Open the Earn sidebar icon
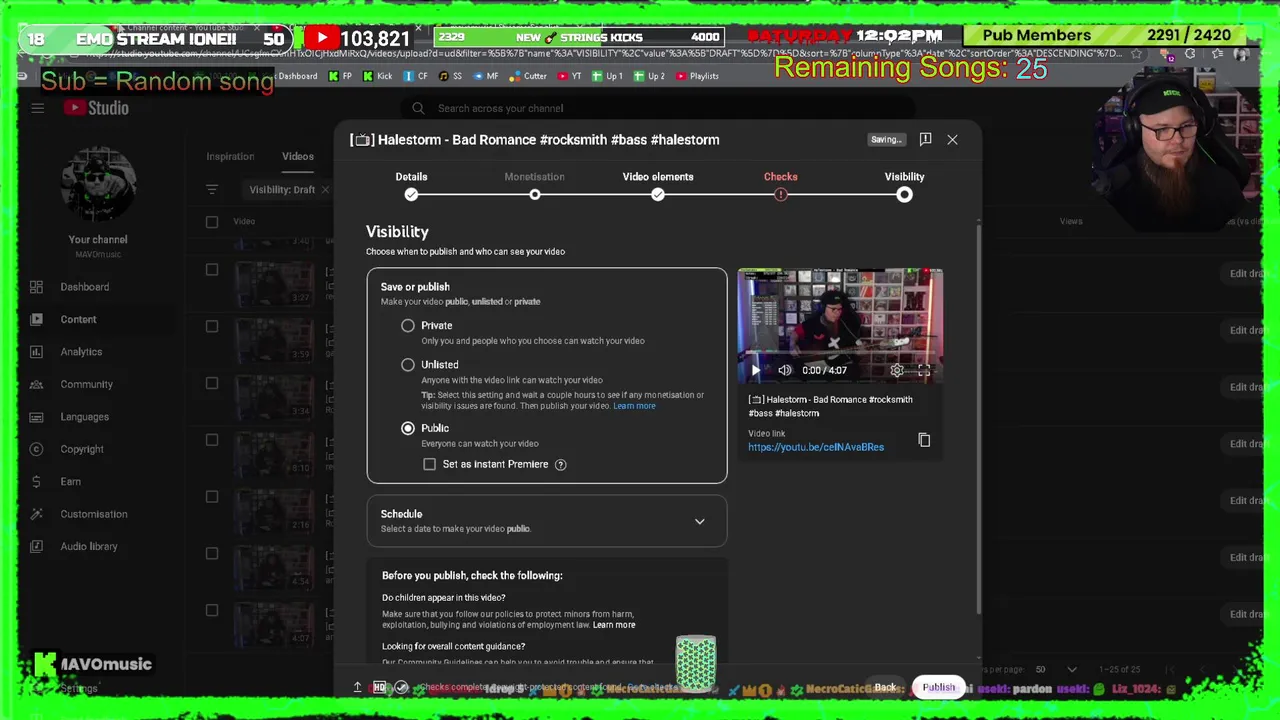Screen dimensions: 1280x720 pyautogui.click(x=36, y=482)
